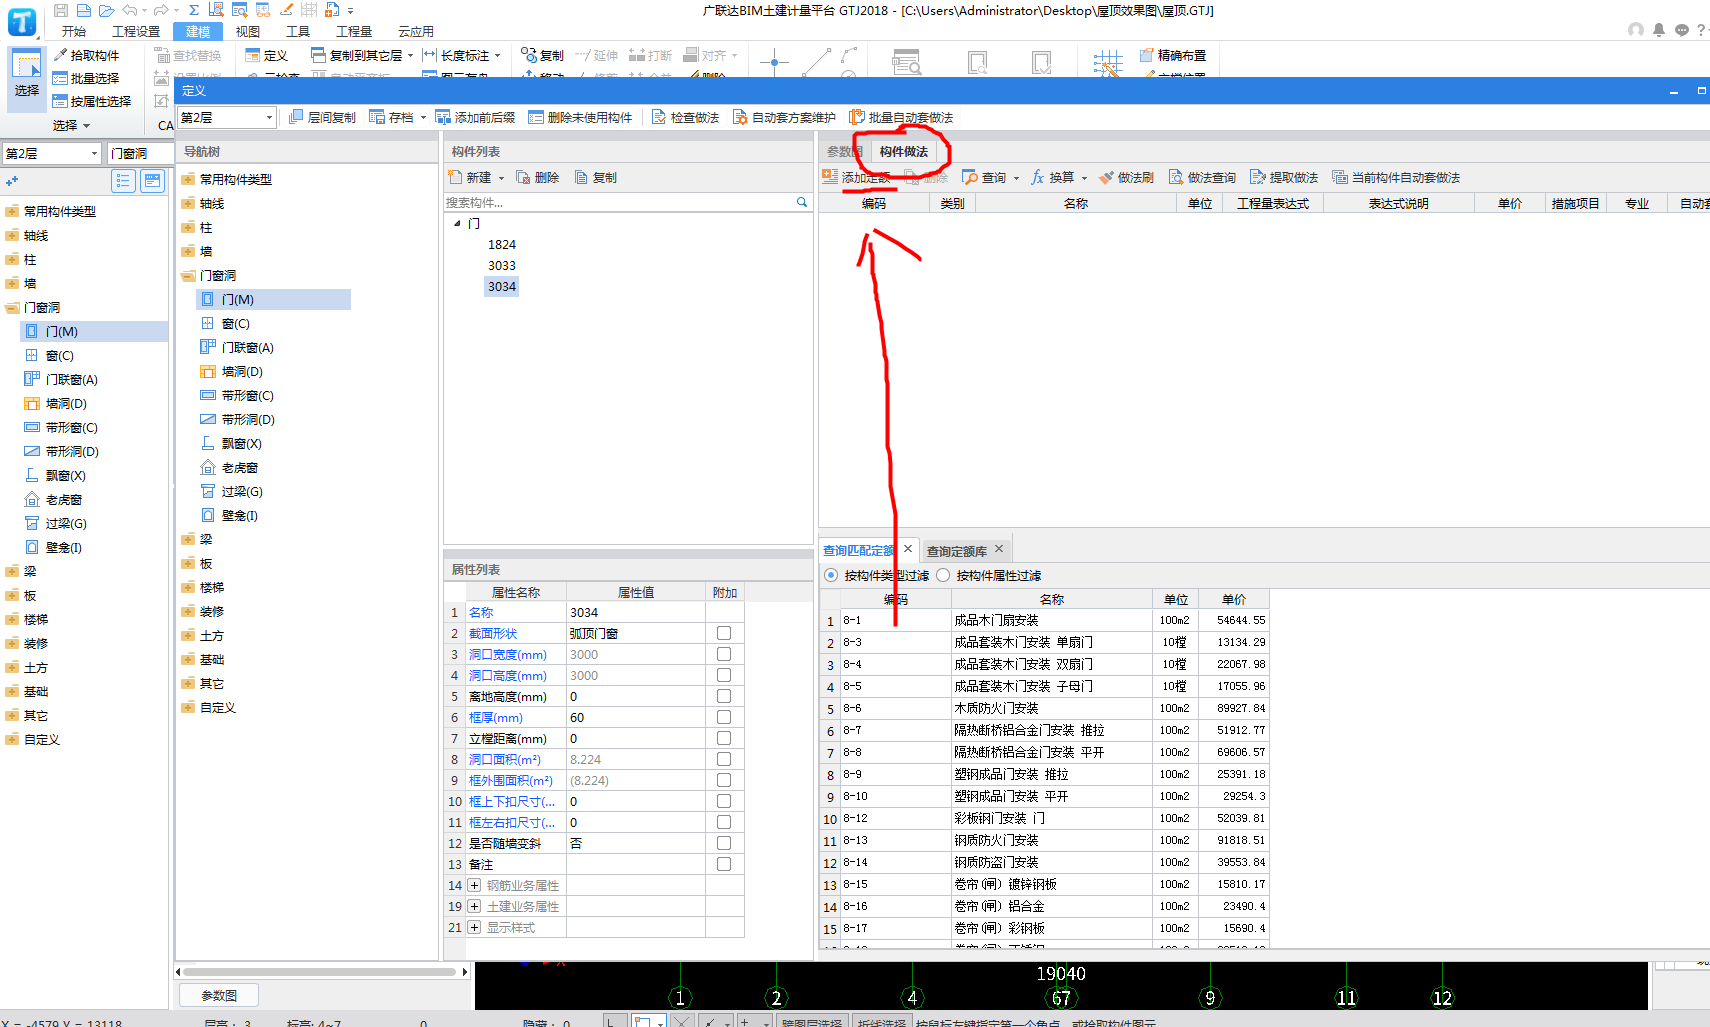This screenshot has width=1710, height=1027.
Task: Click 新建 in the component list
Action: pyautogui.click(x=470, y=177)
